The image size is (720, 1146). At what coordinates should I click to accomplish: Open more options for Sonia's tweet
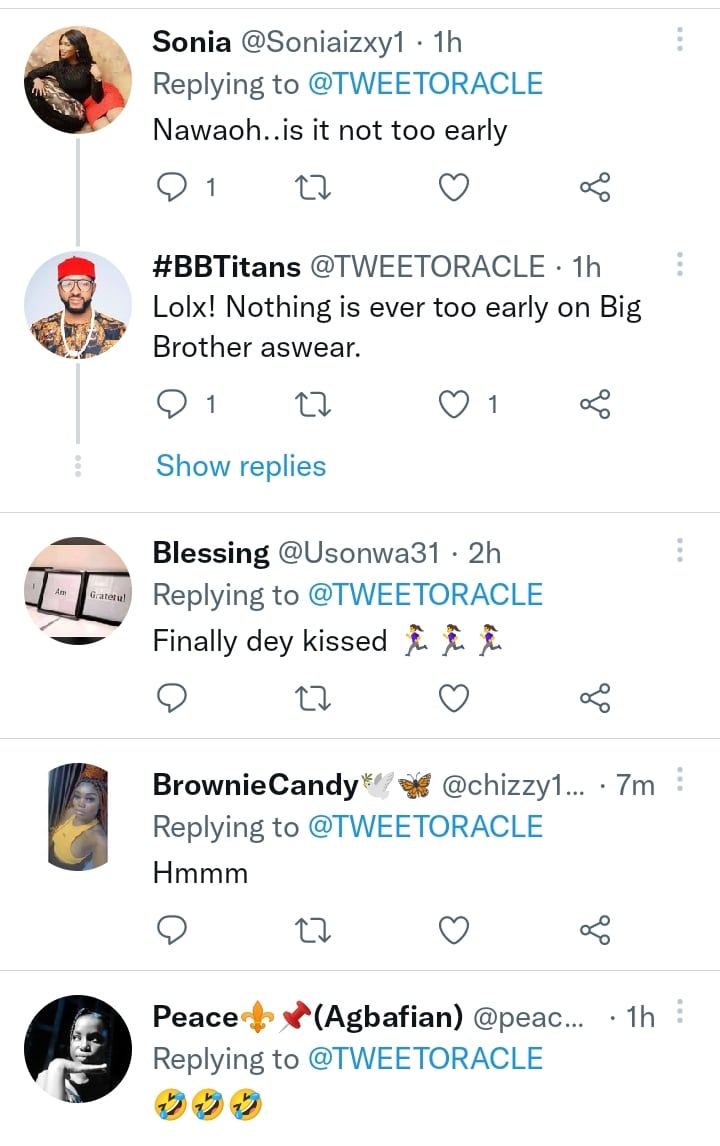point(679,40)
